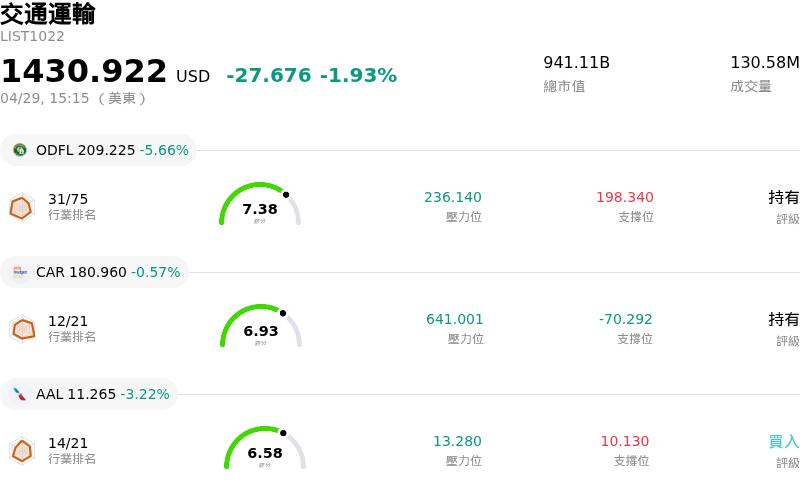Viewport: 800px width, 488px height.
Task: Click the AAL airline logo icon
Action: click(20, 394)
